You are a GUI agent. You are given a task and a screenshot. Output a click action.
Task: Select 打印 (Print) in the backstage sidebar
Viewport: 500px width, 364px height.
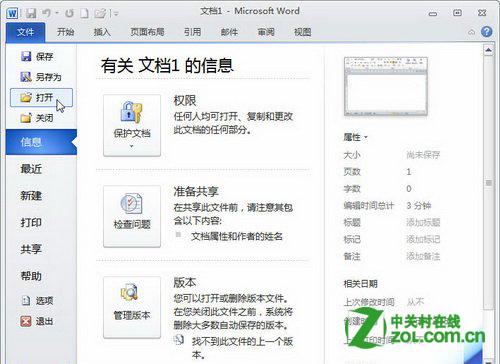point(31,222)
